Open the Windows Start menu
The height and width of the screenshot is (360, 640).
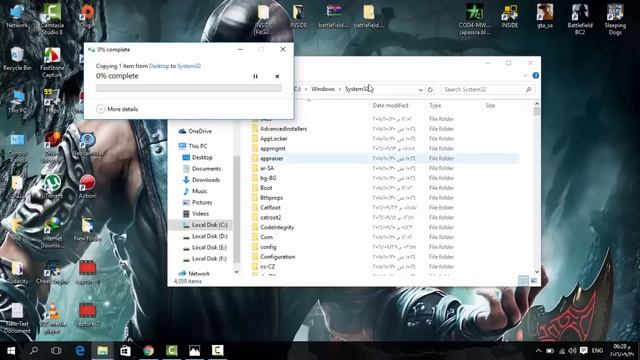(11, 351)
